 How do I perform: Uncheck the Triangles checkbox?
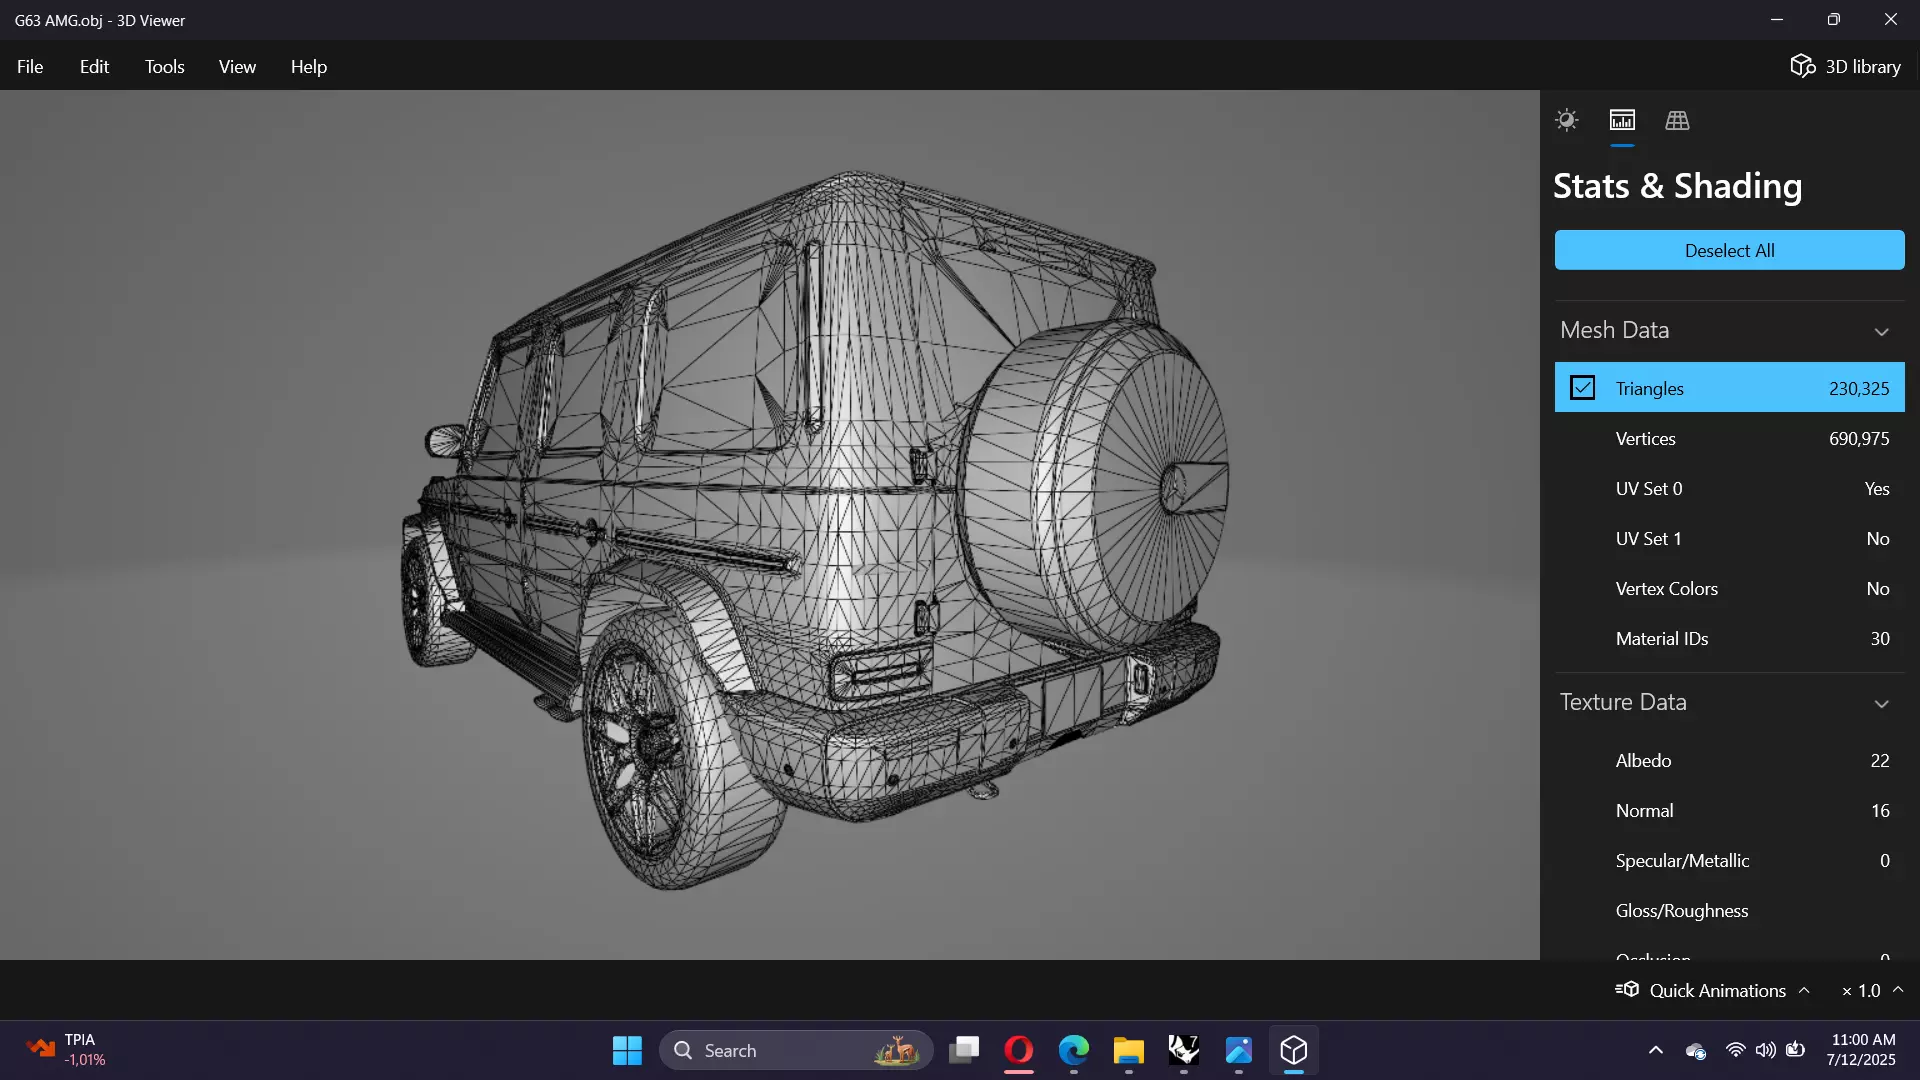[1582, 388]
